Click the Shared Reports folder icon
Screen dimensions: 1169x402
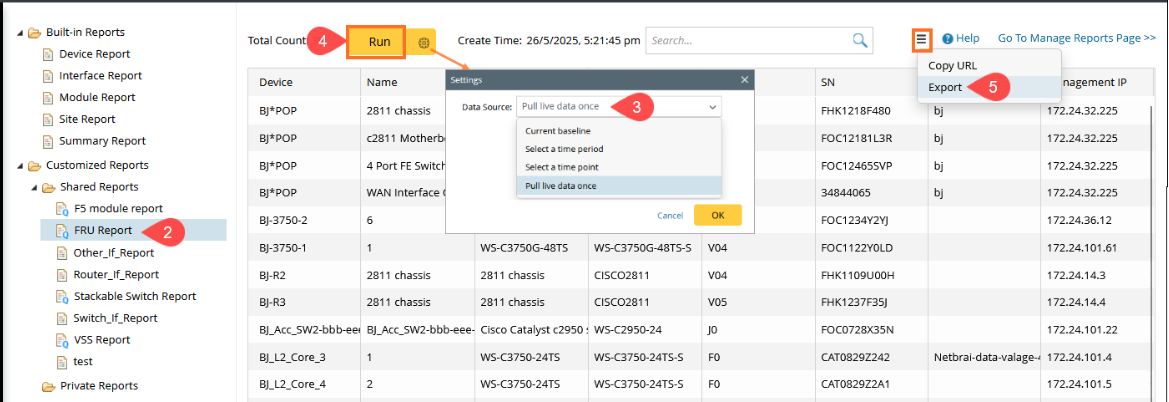click(x=48, y=187)
